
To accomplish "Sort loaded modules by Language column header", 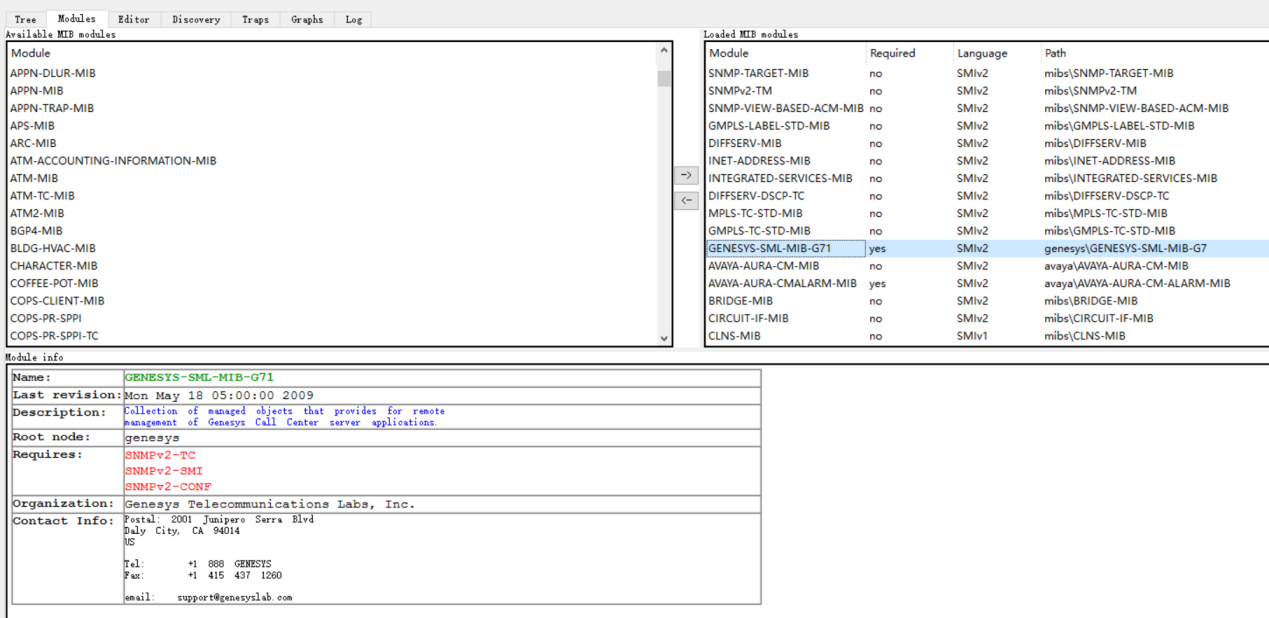I will click(982, 53).
